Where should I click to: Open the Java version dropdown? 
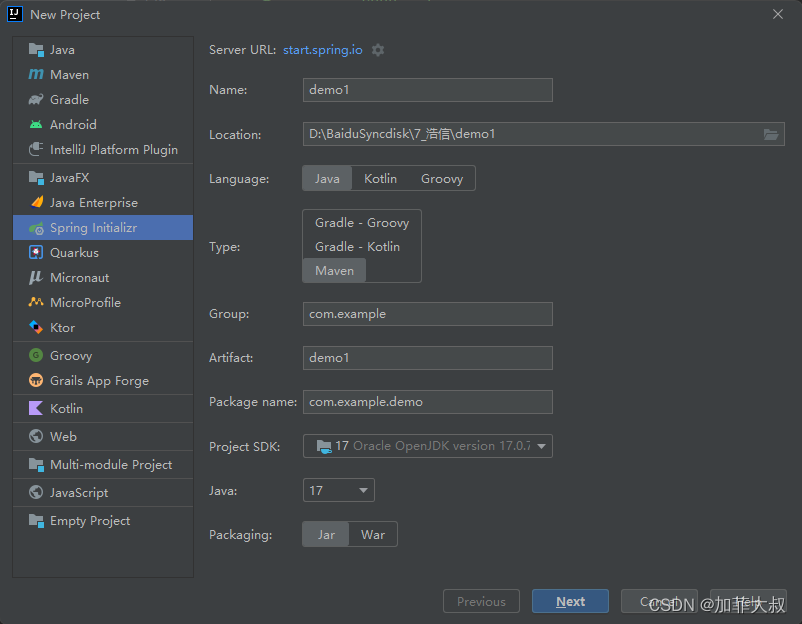point(339,491)
